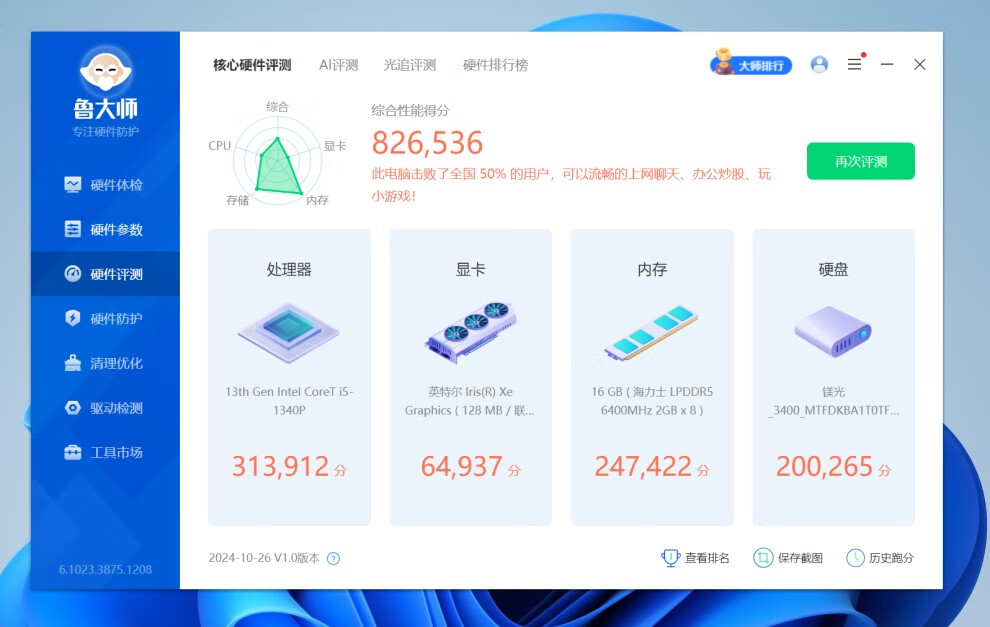The image size is (990, 627).
Task: Click the radar performance chart
Action: coord(278,162)
